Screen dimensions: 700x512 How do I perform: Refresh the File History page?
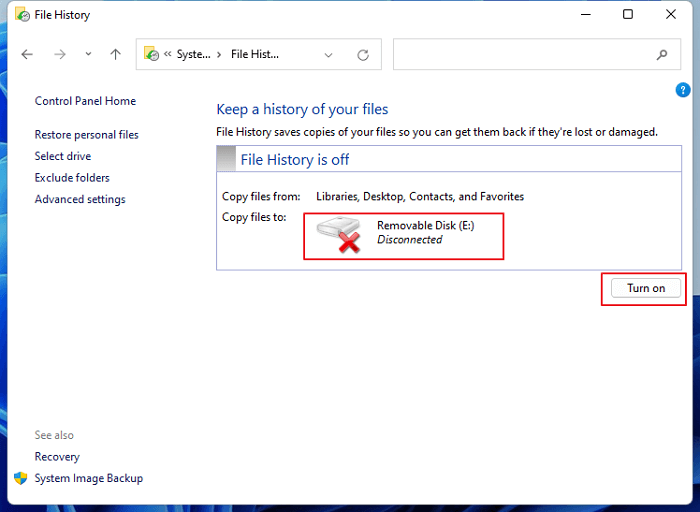tap(363, 55)
